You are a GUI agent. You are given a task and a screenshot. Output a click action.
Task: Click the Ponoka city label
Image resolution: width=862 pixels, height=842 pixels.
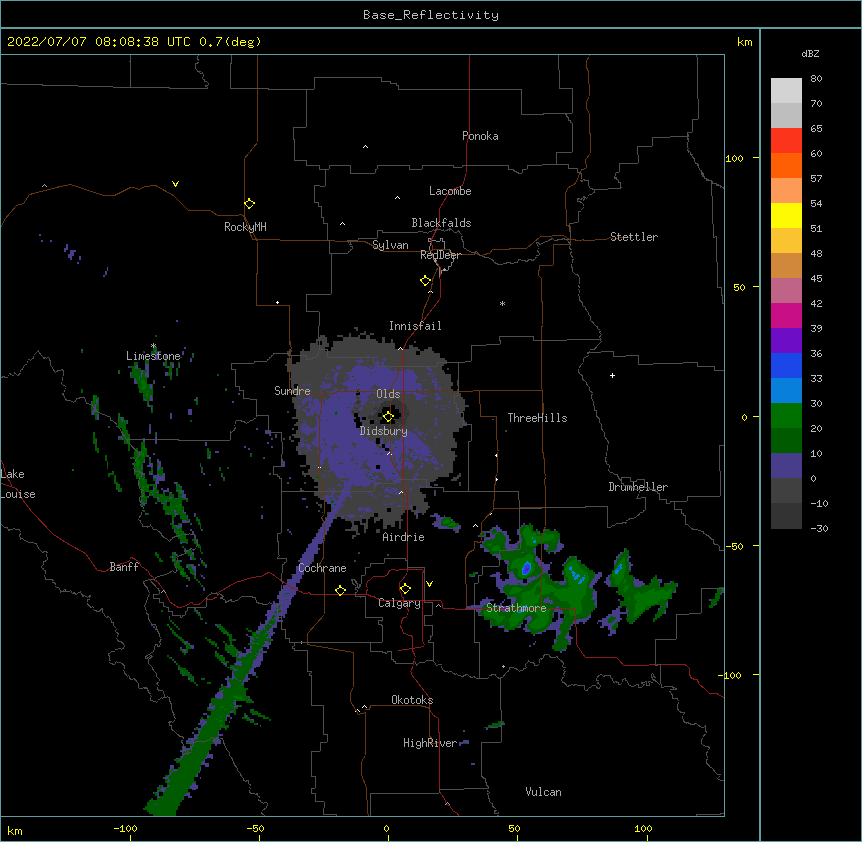[480, 136]
